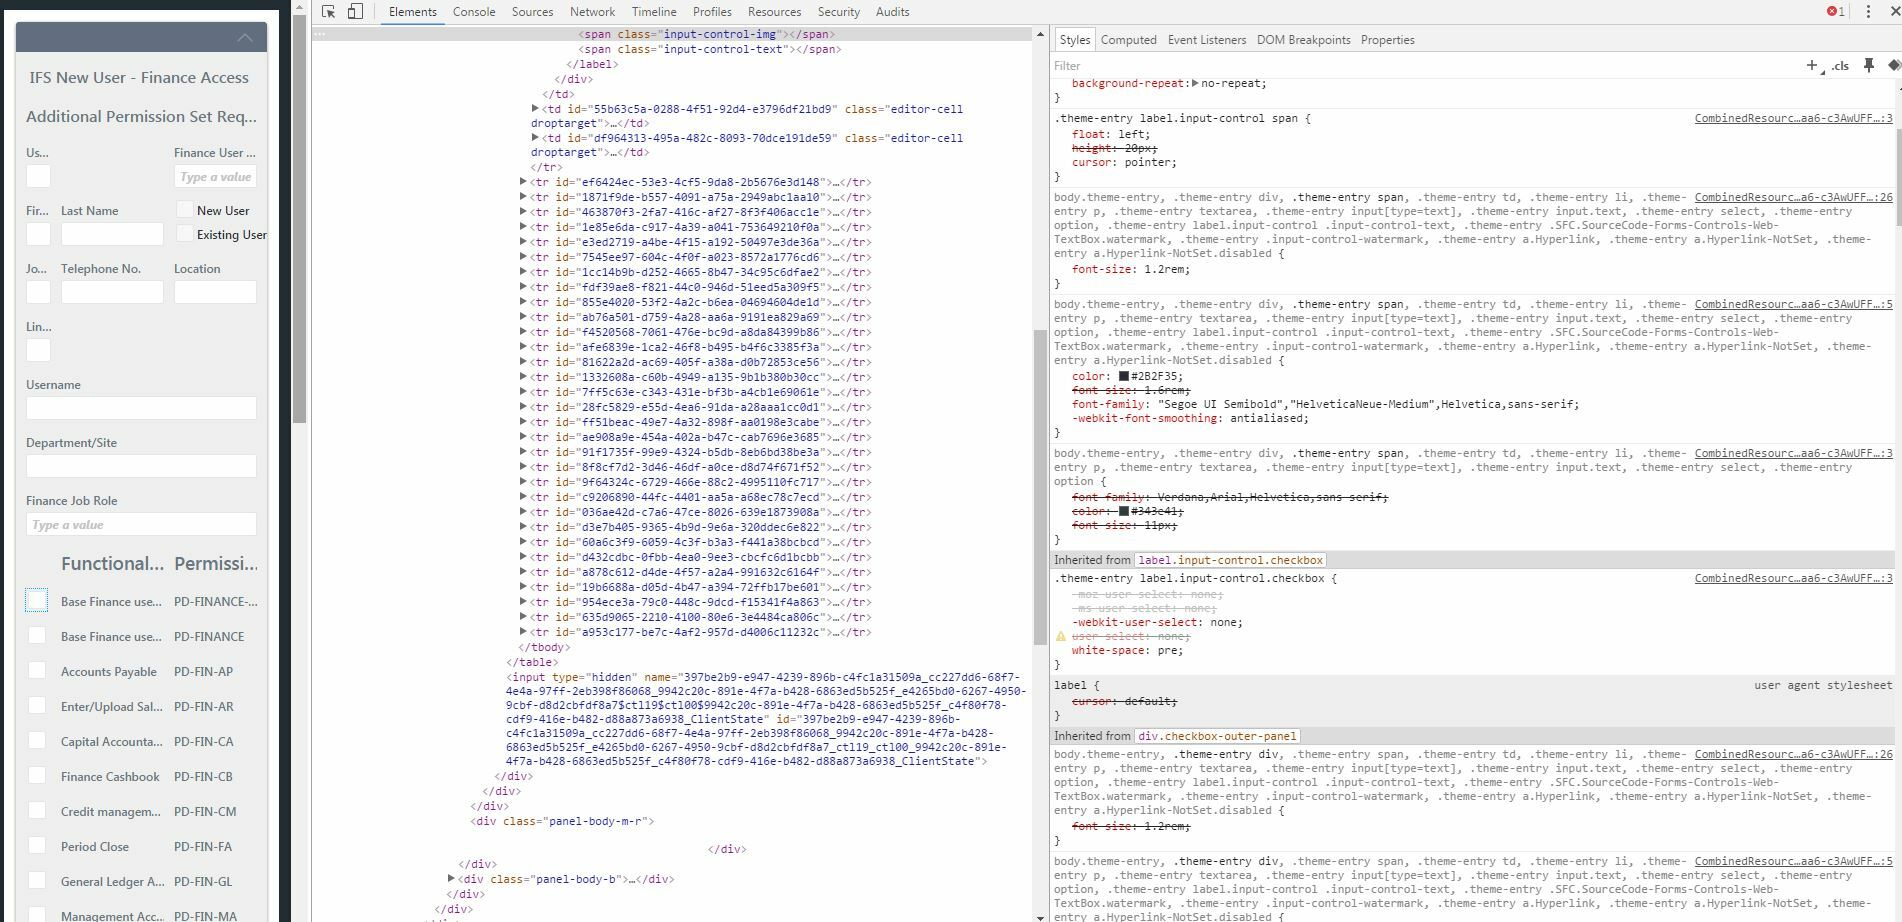Open the DOM Breakpoints tab
Screen dimensions: 1902x922
point(1303,40)
